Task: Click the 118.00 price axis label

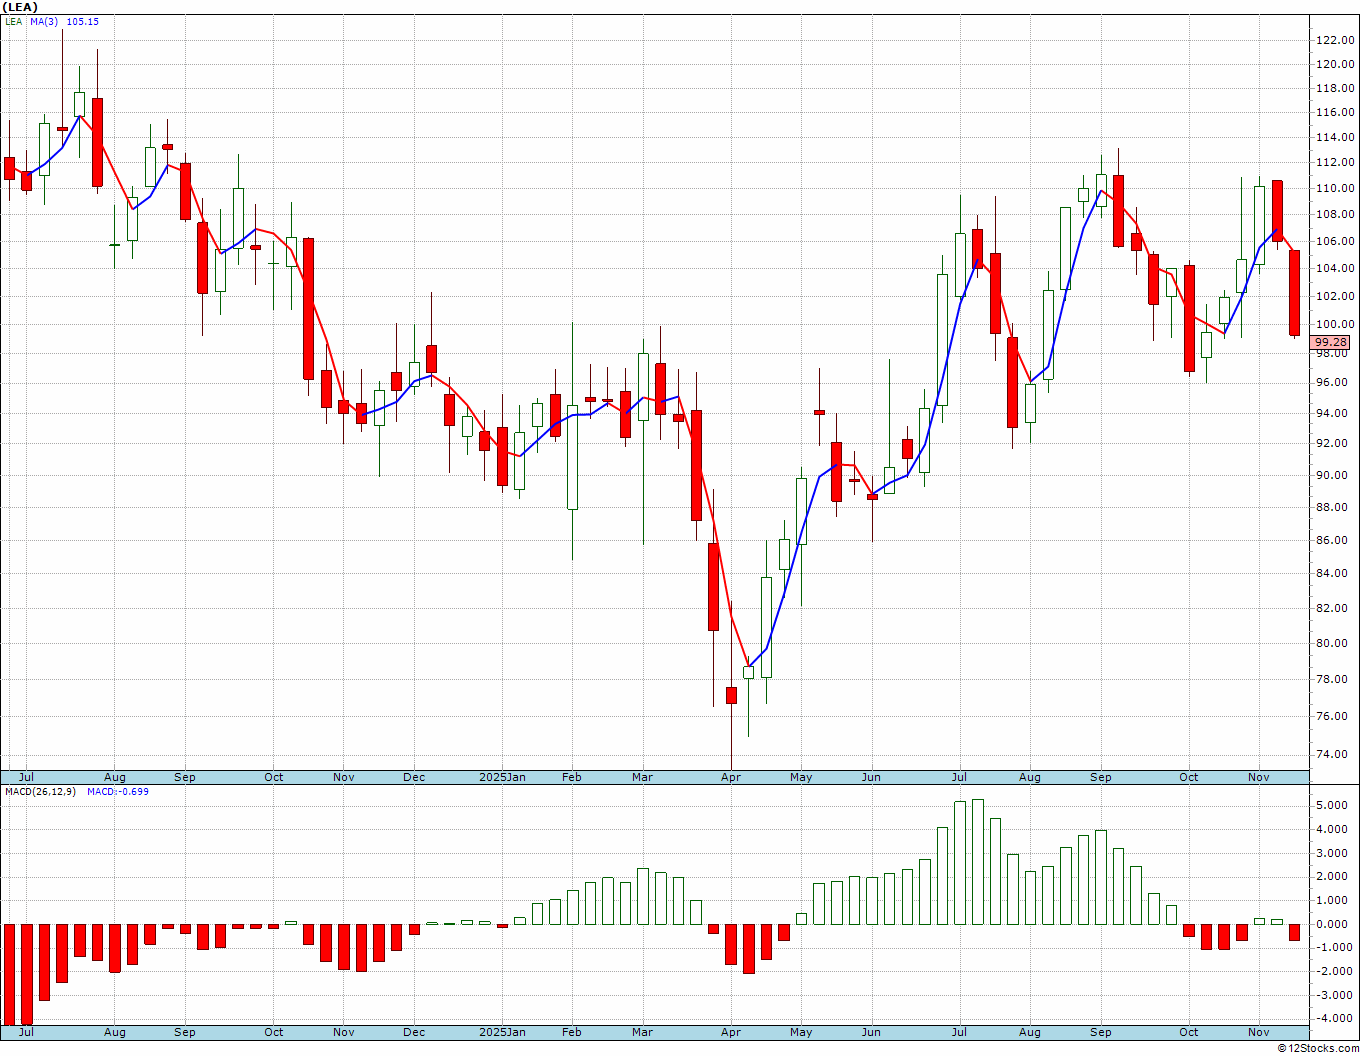Action: pyautogui.click(x=1335, y=88)
